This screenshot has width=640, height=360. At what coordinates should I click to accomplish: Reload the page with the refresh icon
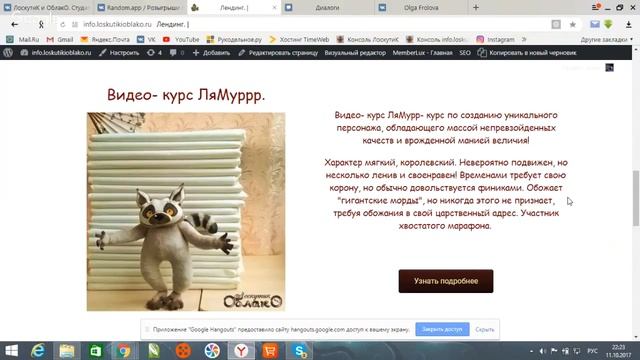pos(62,24)
